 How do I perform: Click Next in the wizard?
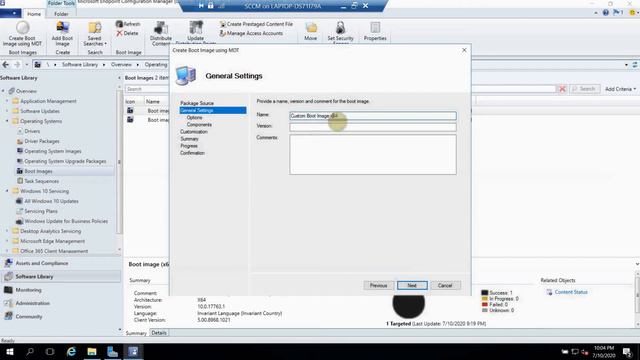point(412,285)
